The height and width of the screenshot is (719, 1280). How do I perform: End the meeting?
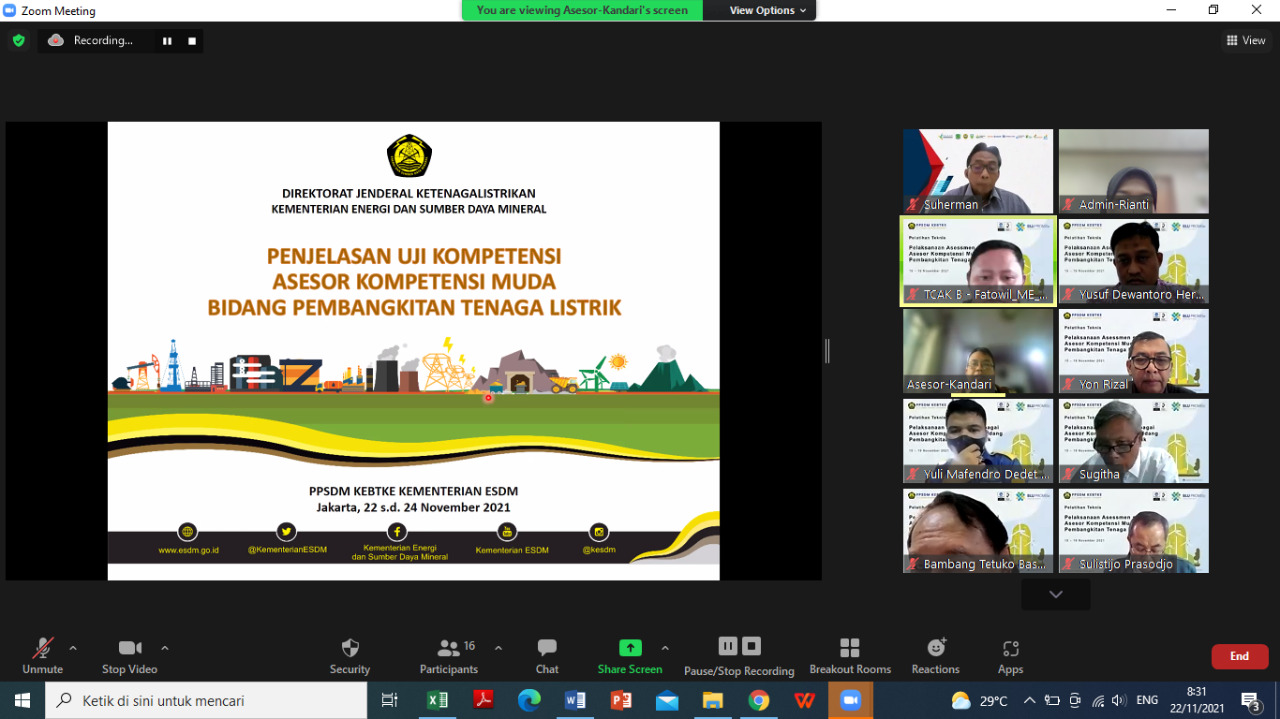tap(1240, 656)
